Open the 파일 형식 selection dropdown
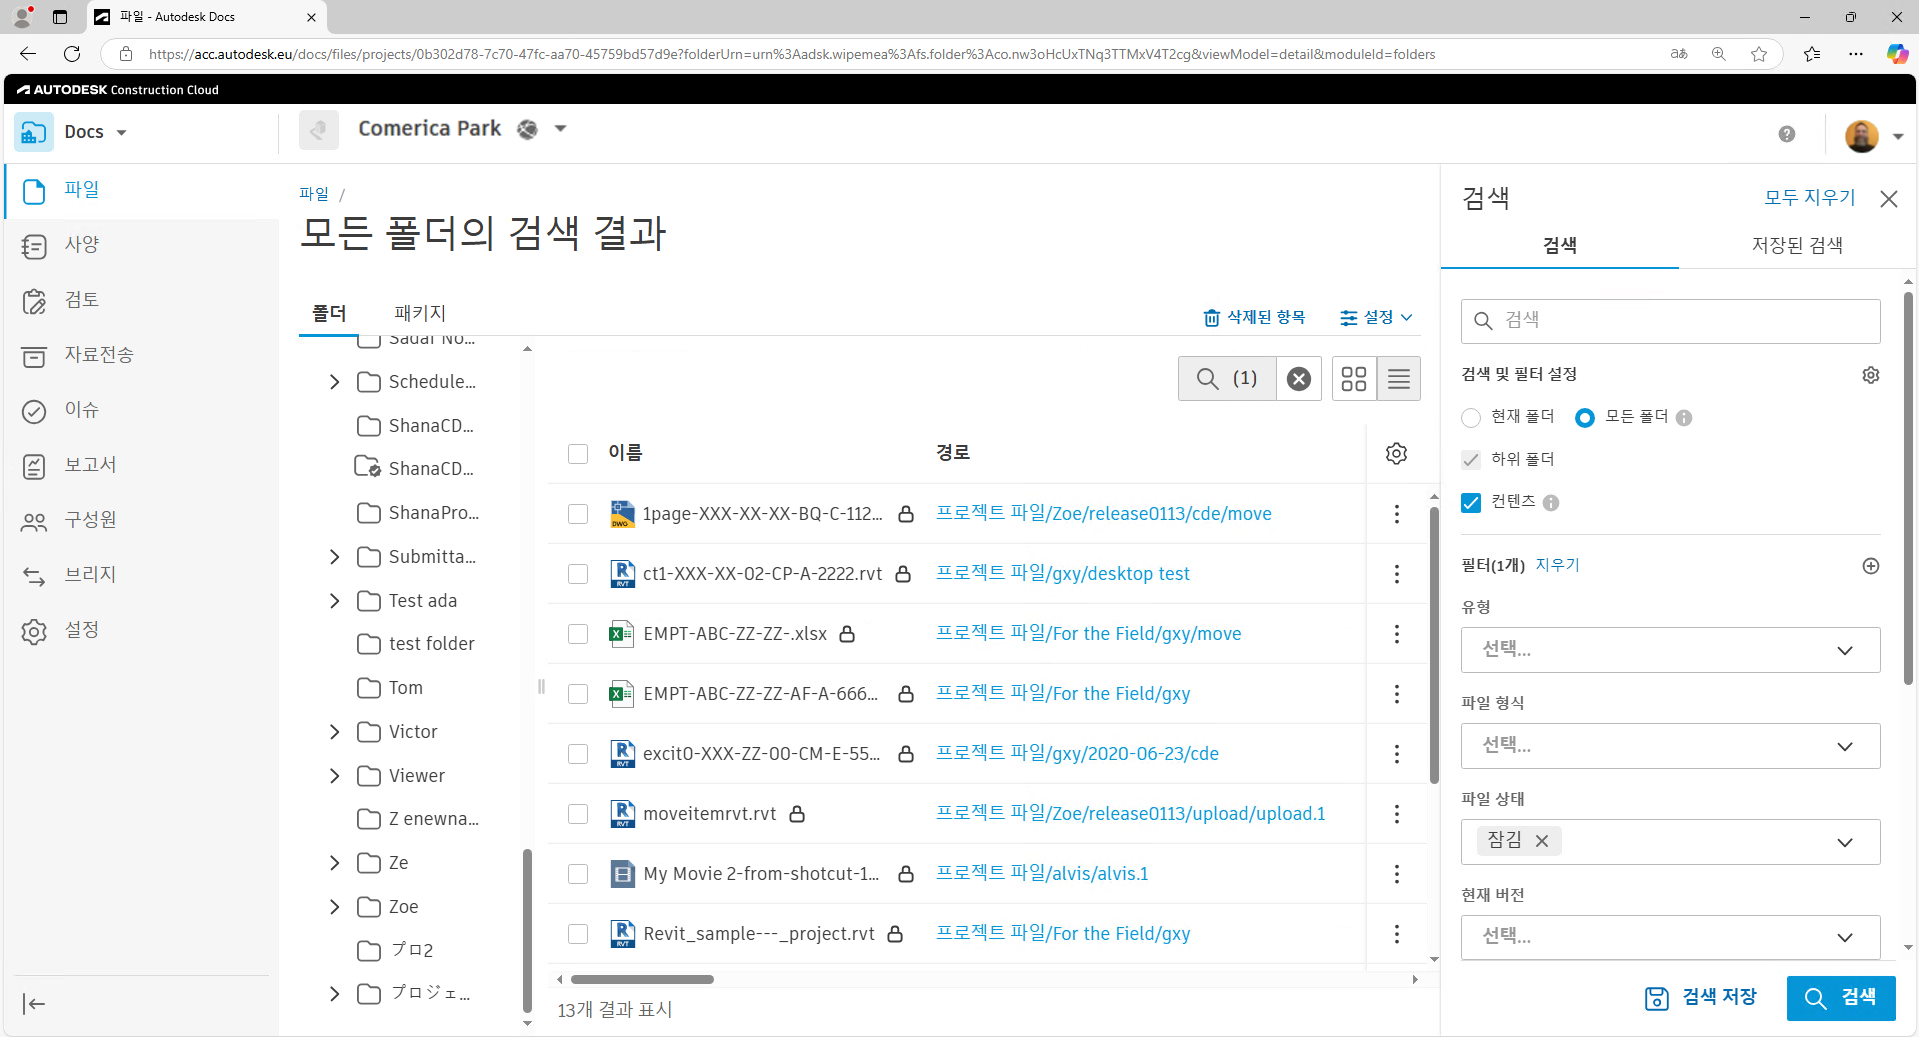 pos(1668,745)
